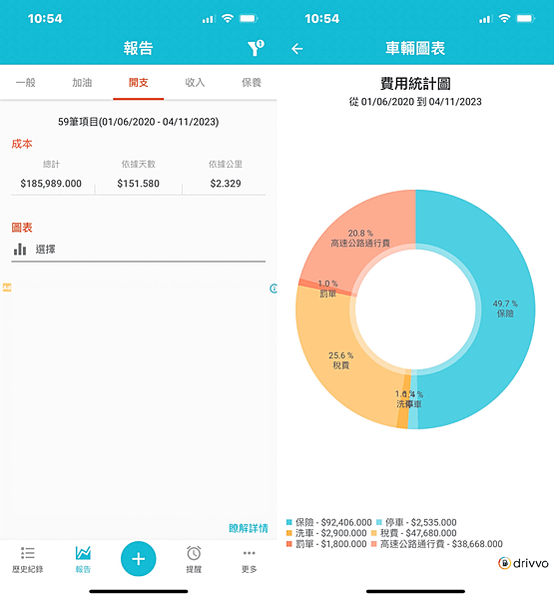Image resolution: width=554 pixels, height=599 pixels.
Task: Tap the back arrow on 車輛圖表 screen
Action: 297,49
